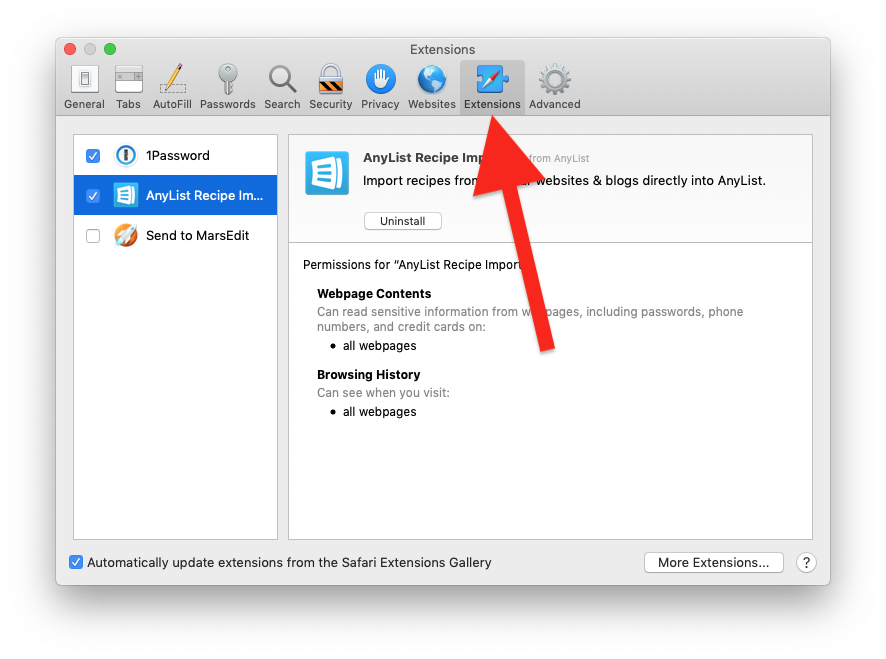Click the More Extensions... button

click(714, 563)
